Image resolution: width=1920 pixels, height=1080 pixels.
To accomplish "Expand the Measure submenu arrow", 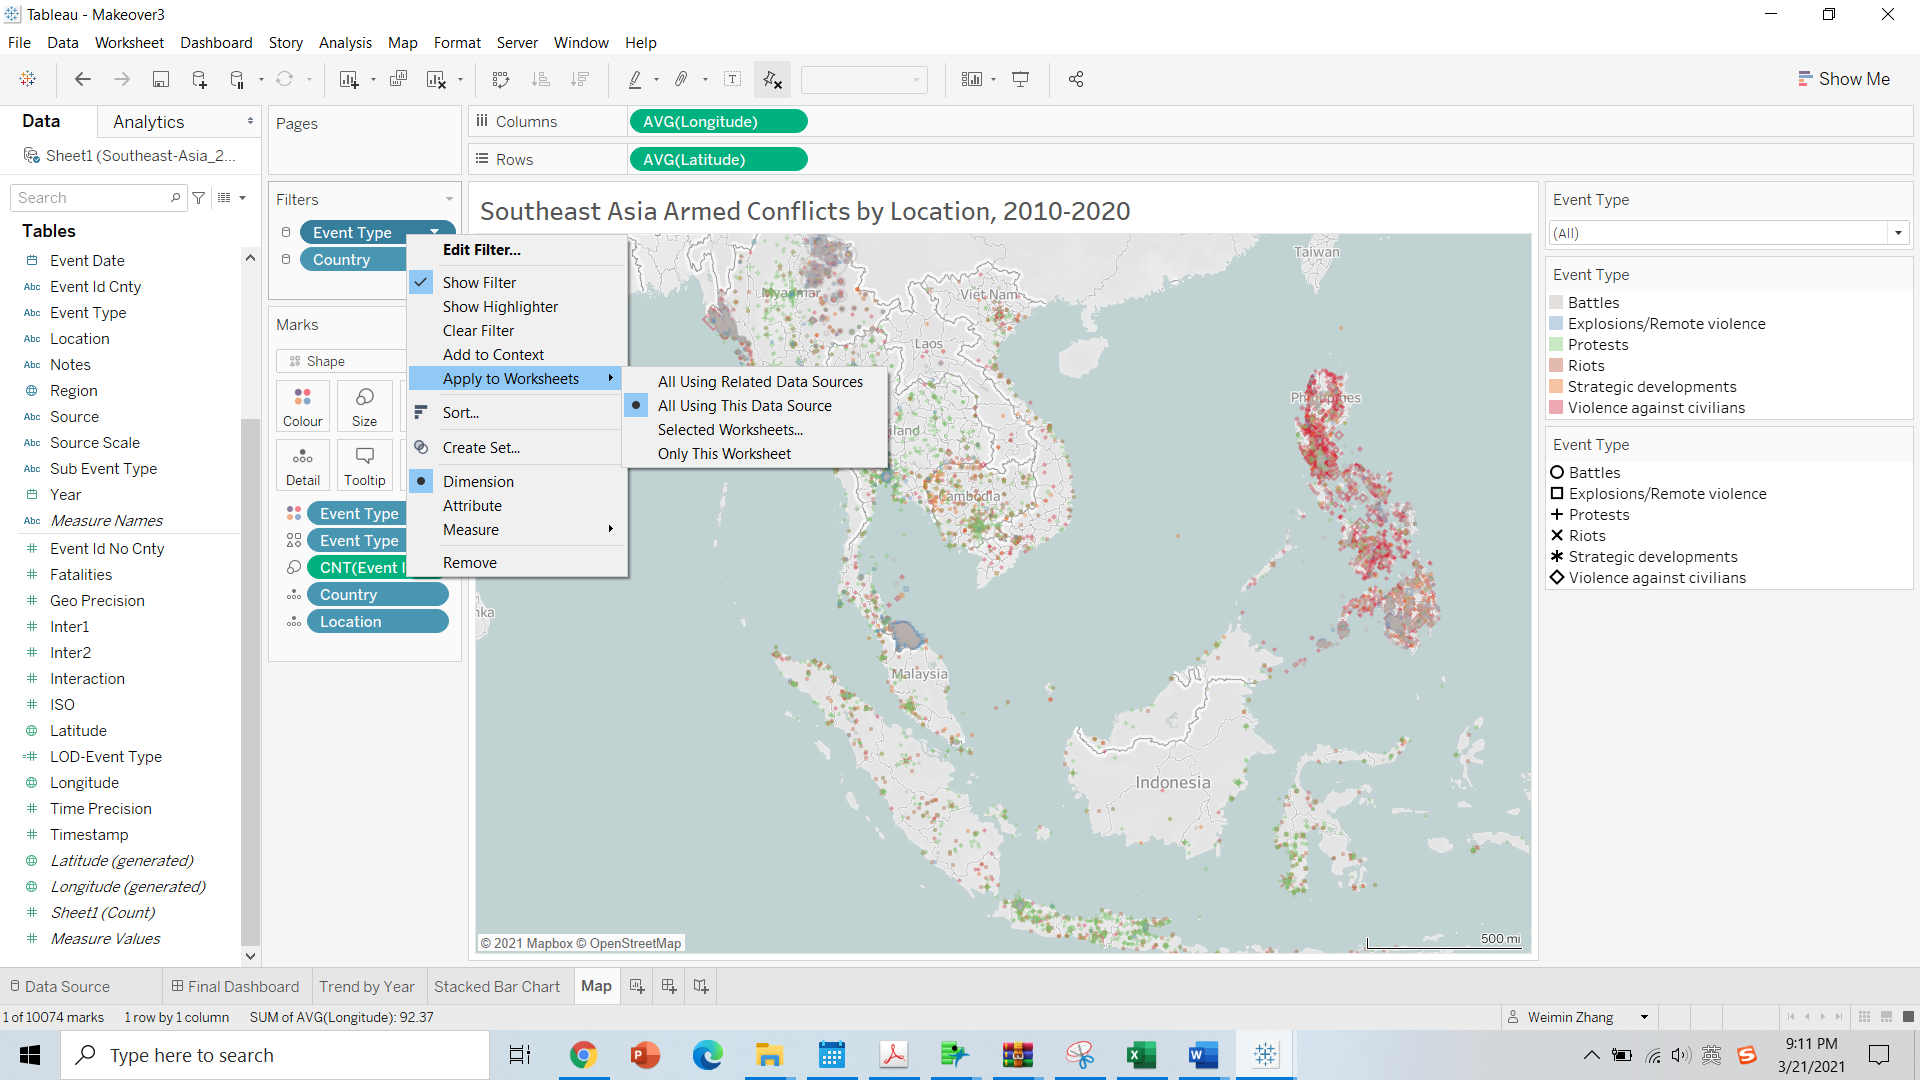I will pyautogui.click(x=610, y=530).
